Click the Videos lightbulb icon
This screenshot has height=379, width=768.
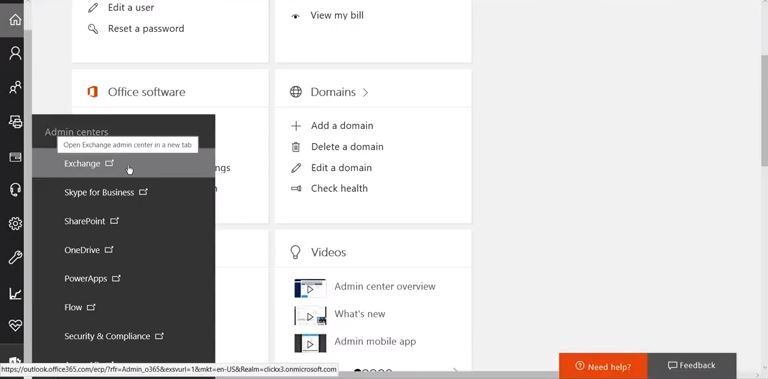[295, 252]
